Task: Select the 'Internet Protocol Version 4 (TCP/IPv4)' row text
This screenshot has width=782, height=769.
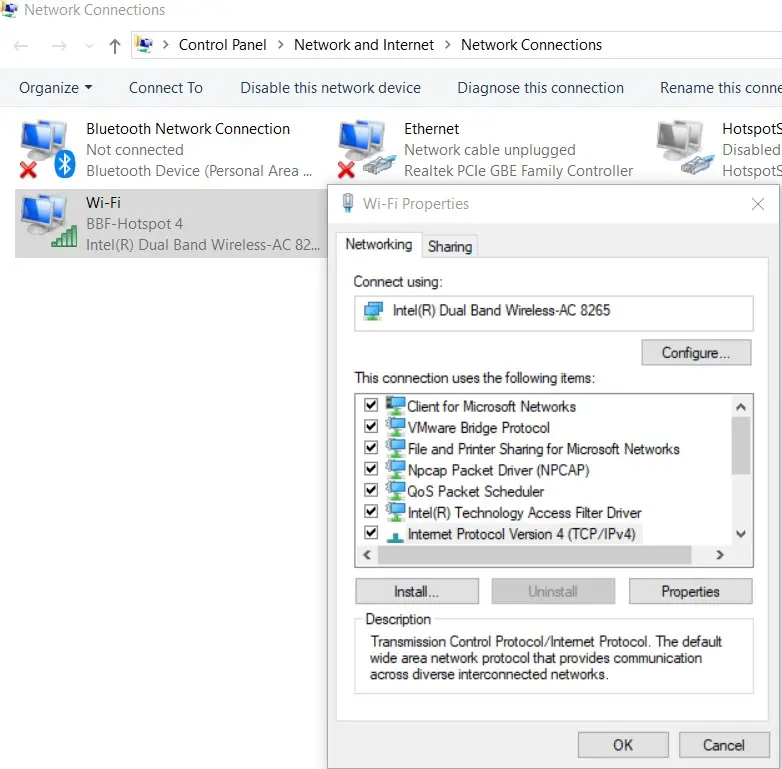Action: point(522,534)
